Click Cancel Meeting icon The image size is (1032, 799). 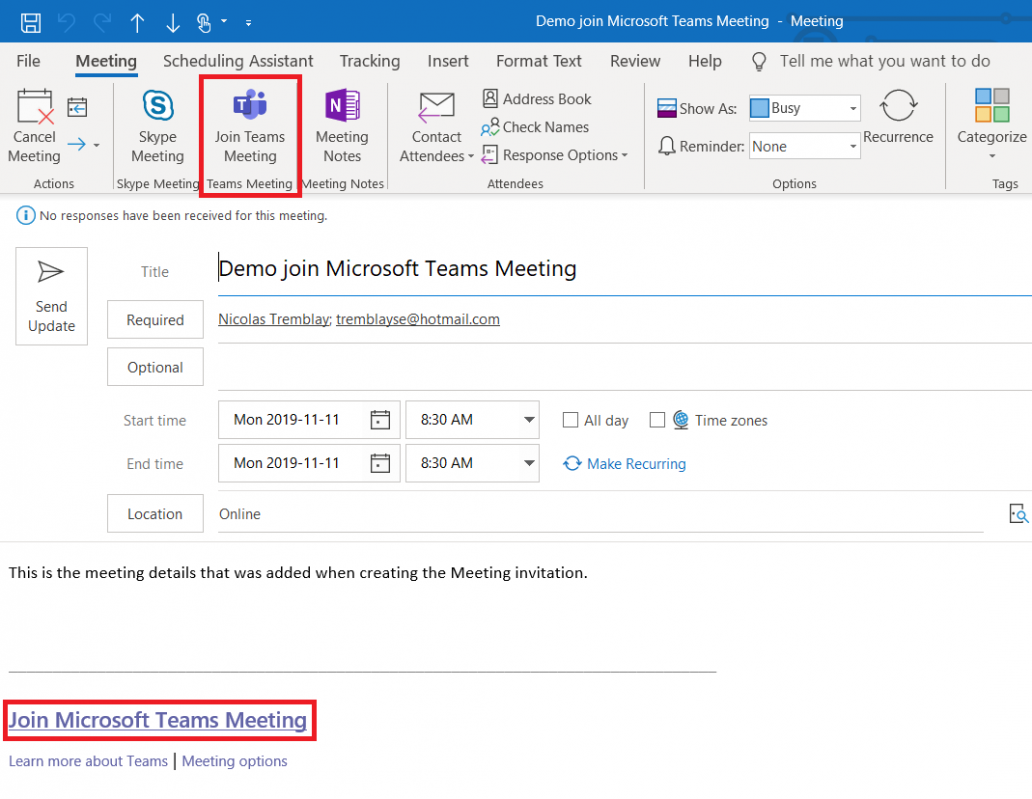[35, 106]
